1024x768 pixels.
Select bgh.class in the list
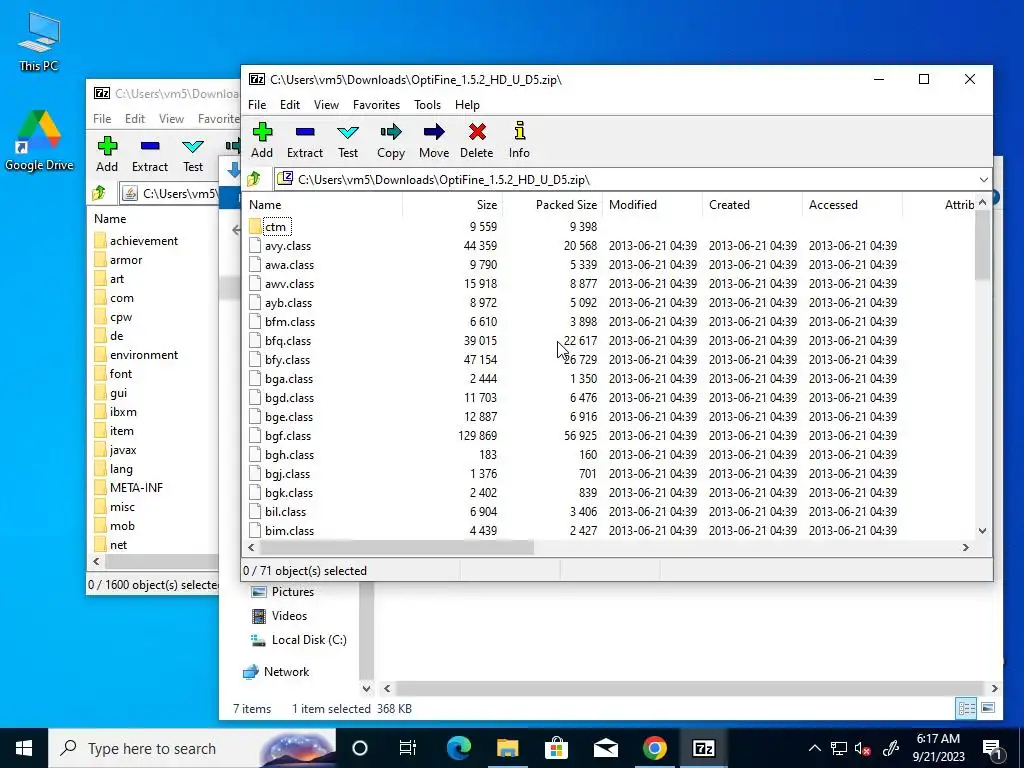[289, 455]
